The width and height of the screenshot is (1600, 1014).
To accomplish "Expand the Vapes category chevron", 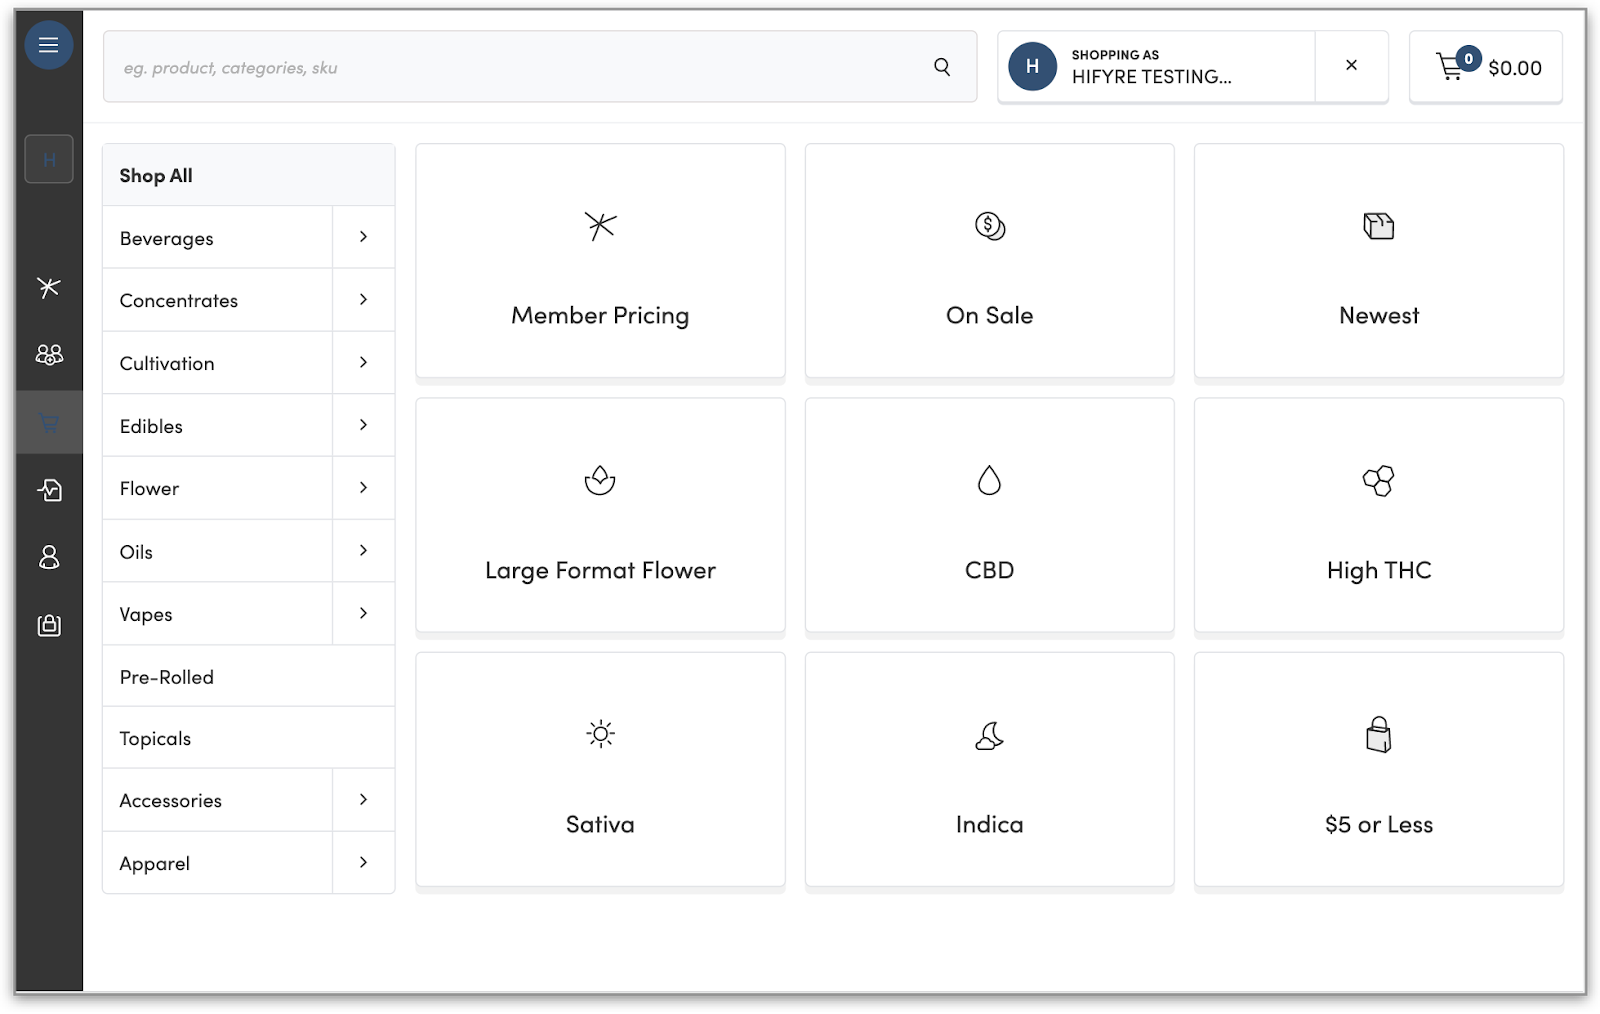I will pyautogui.click(x=363, y=613).
